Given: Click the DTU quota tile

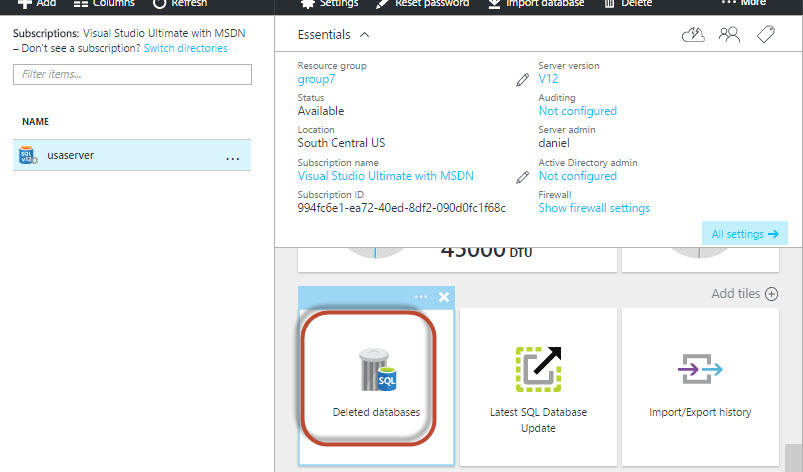Looking at the screenshot, I should [457, 260].
